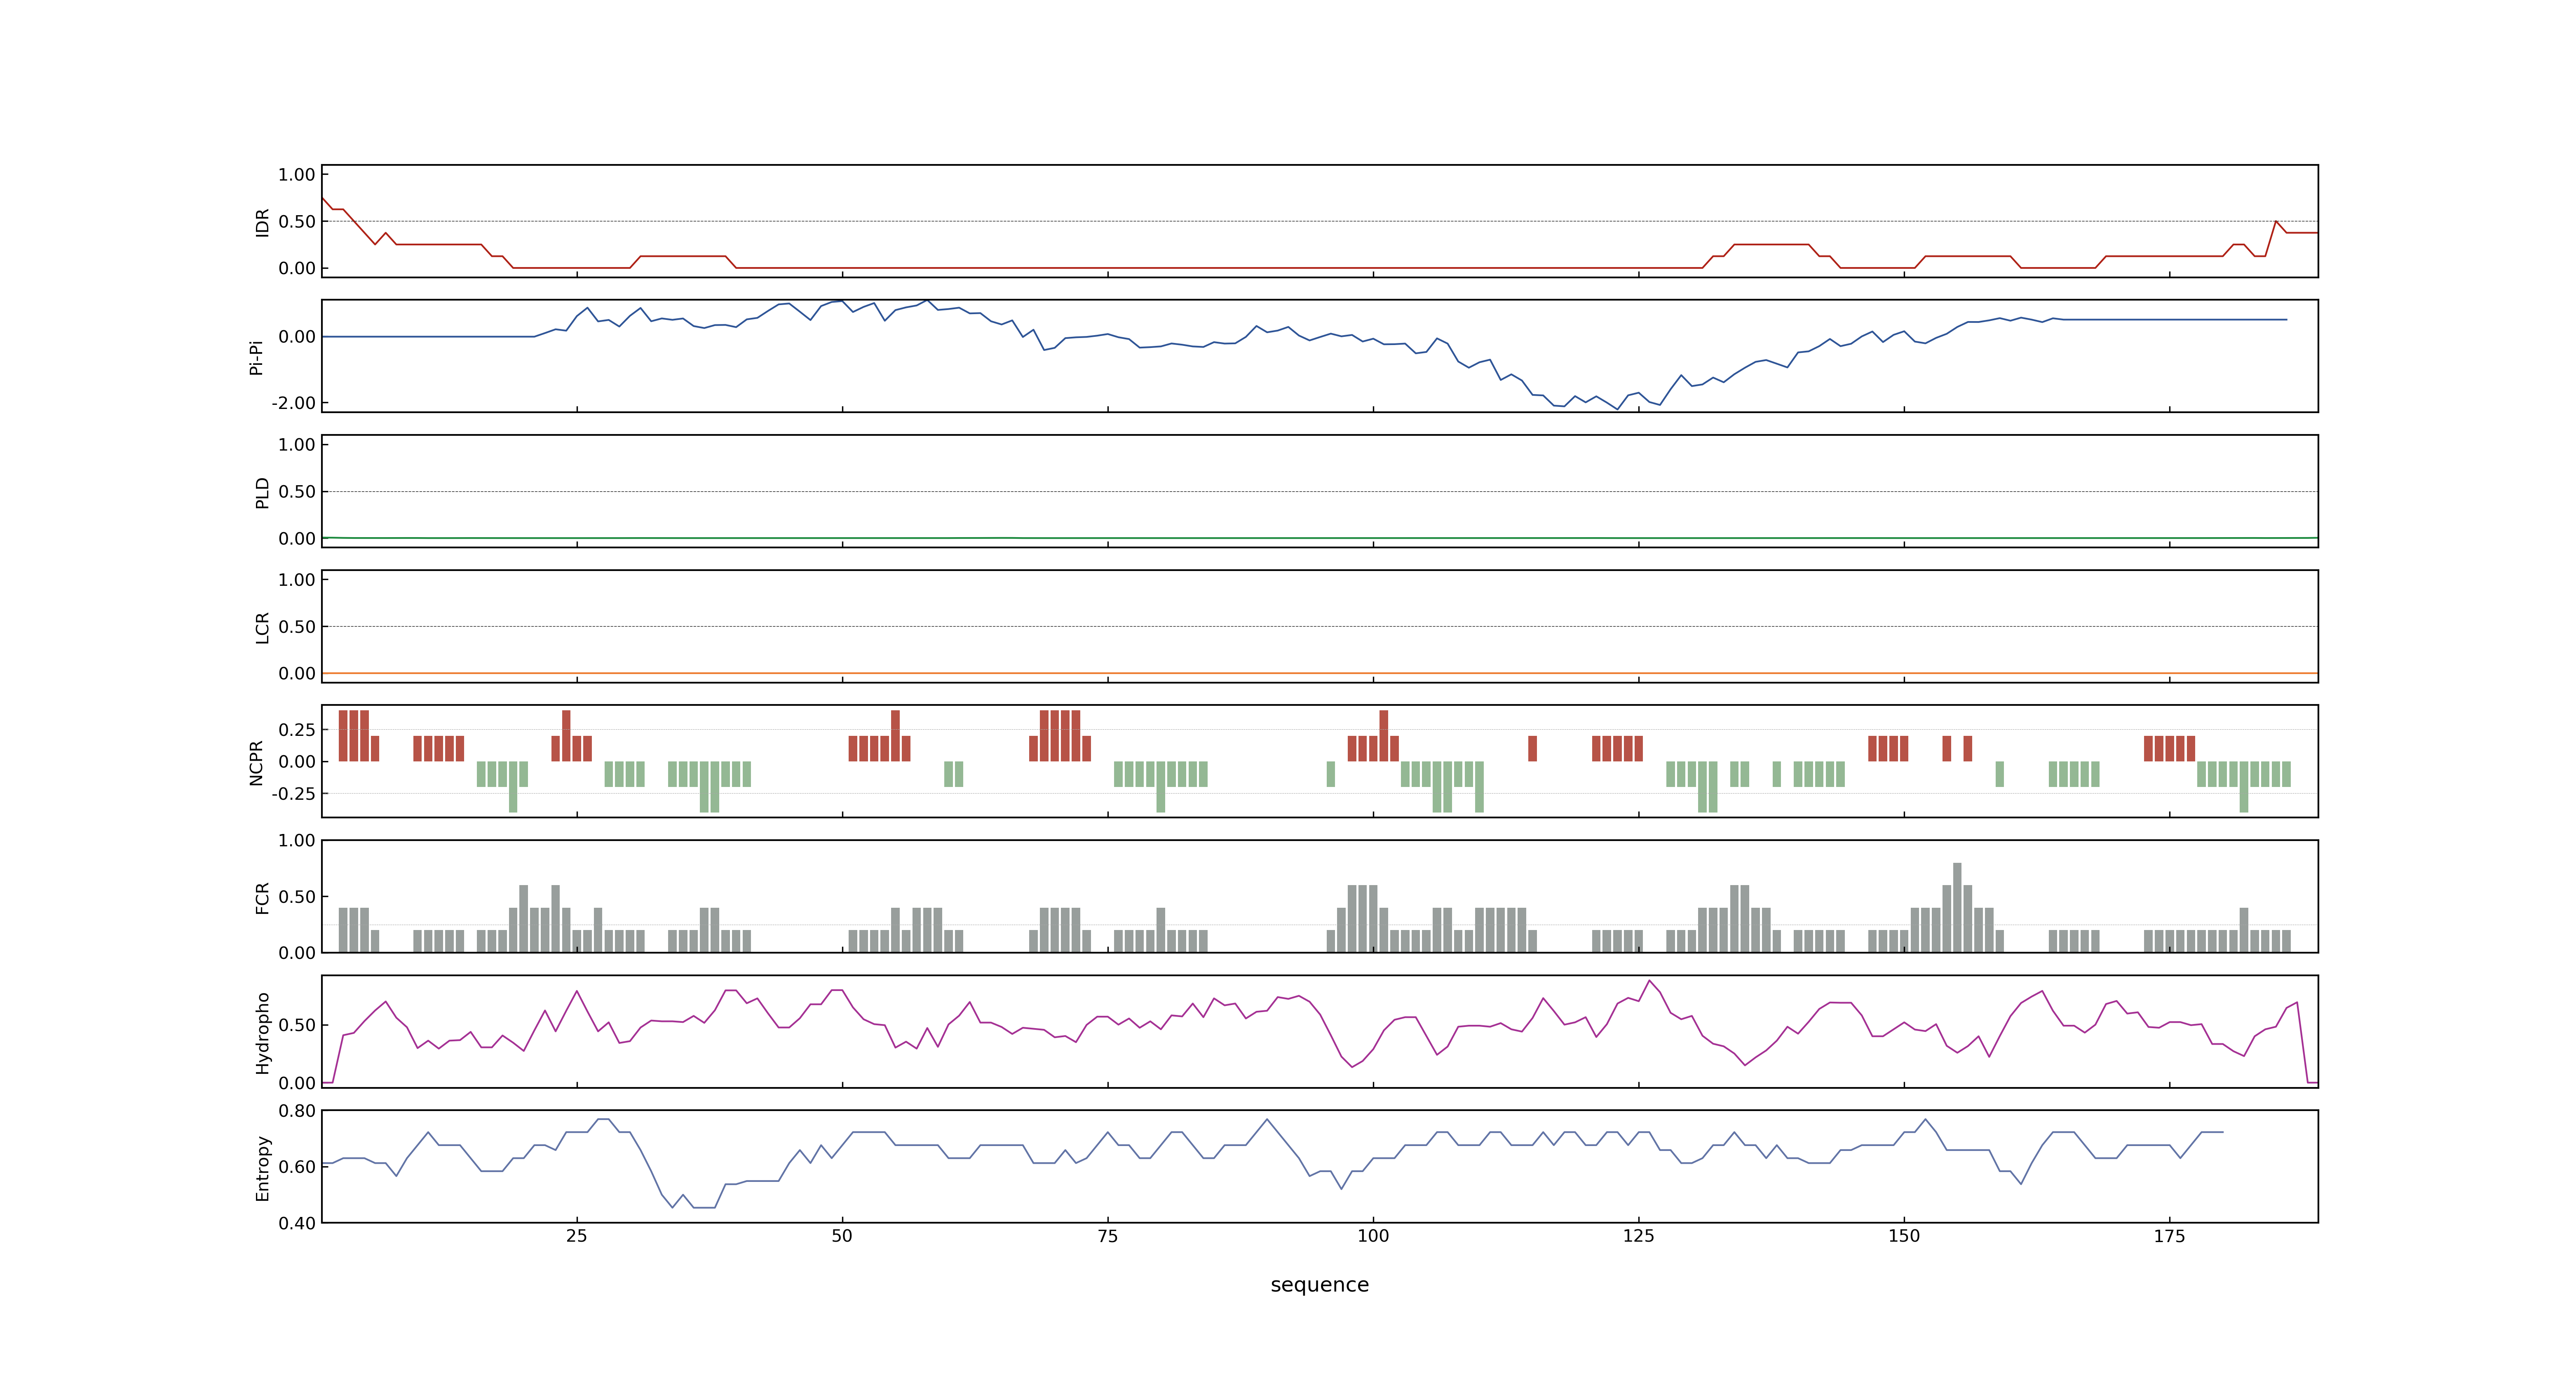Click the first red NCPR bar cluster at sequence start
This screenshot has height=1374, width=2576.
coord(359,736)
